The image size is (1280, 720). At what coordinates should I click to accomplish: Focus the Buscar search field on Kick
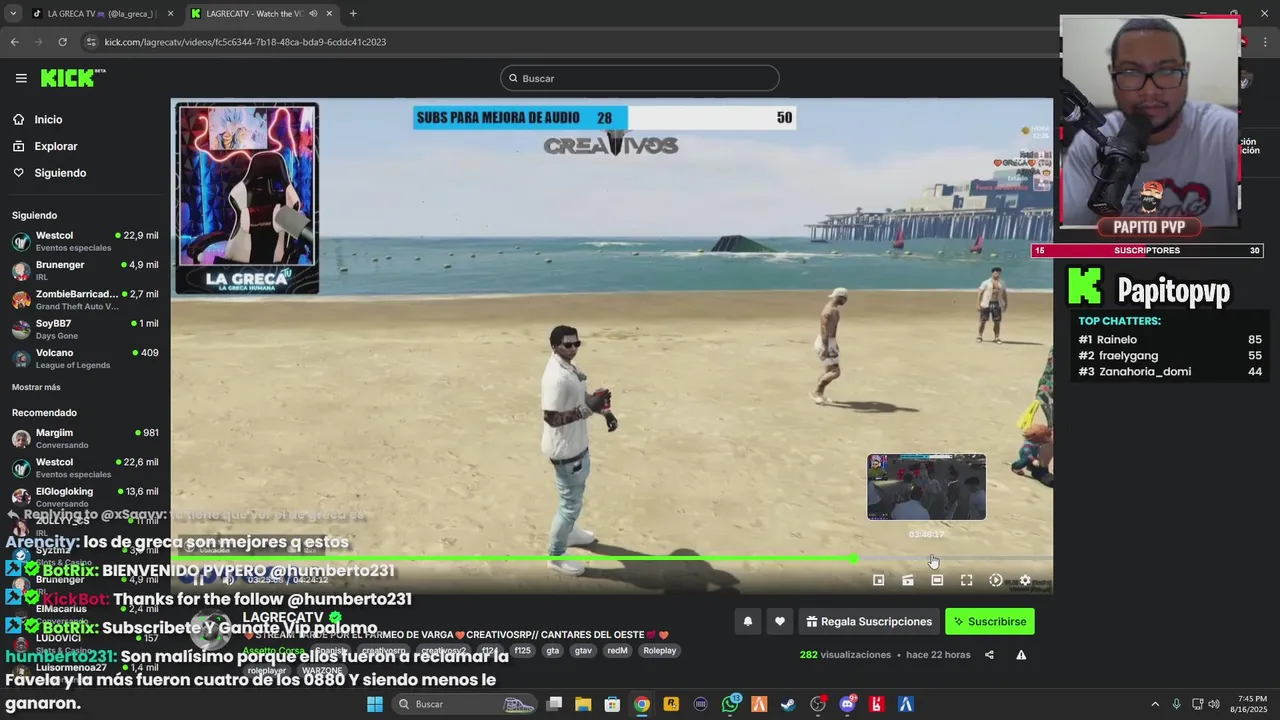pos(640,78)
